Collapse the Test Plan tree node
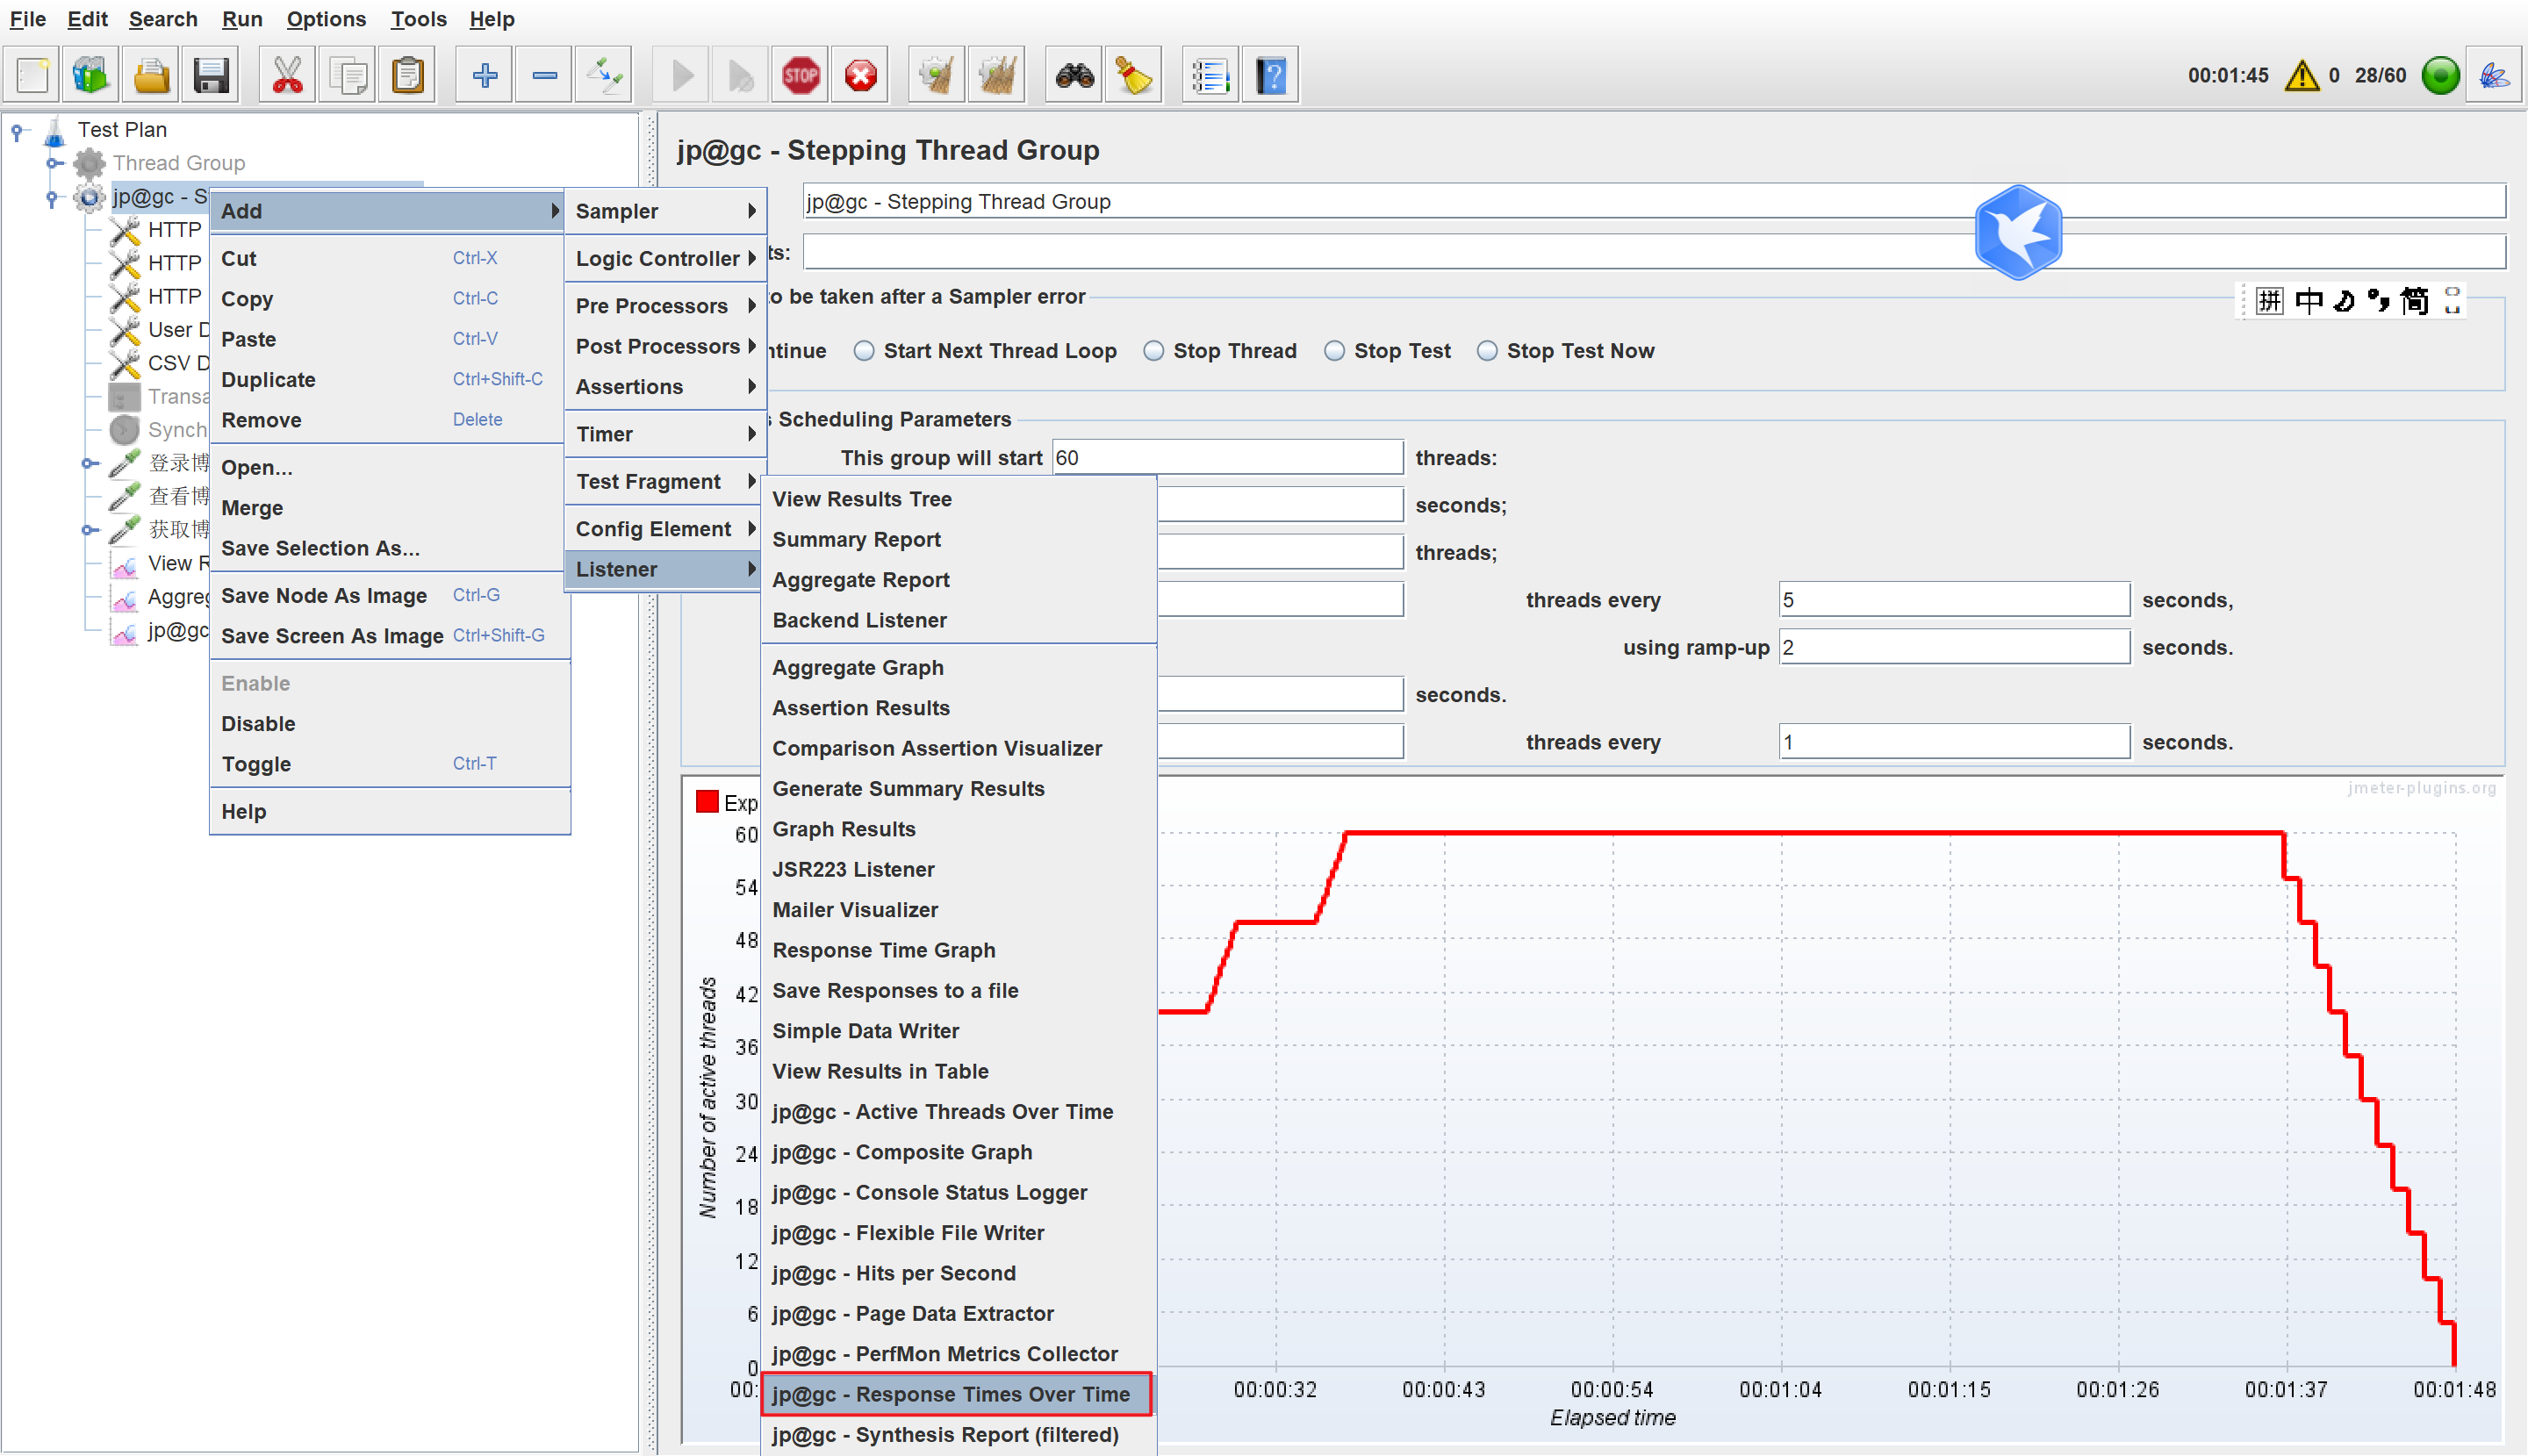Image resolution: width=2528 pixels, height=1456 pixels. pos(17,130)
